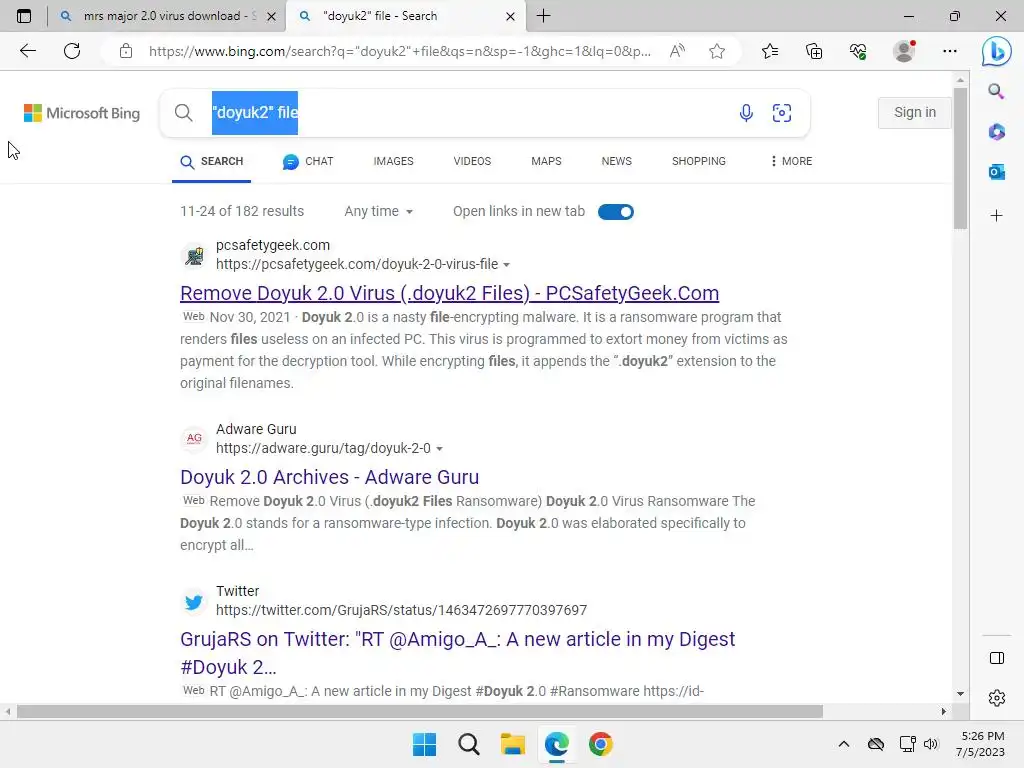Open the profile avatar icon

pos(904,51)
